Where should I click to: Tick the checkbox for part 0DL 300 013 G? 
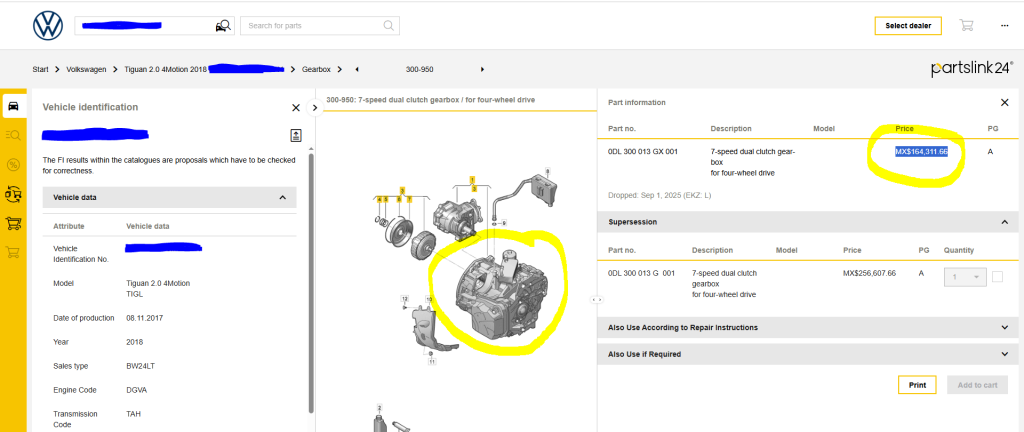[997, 277]
